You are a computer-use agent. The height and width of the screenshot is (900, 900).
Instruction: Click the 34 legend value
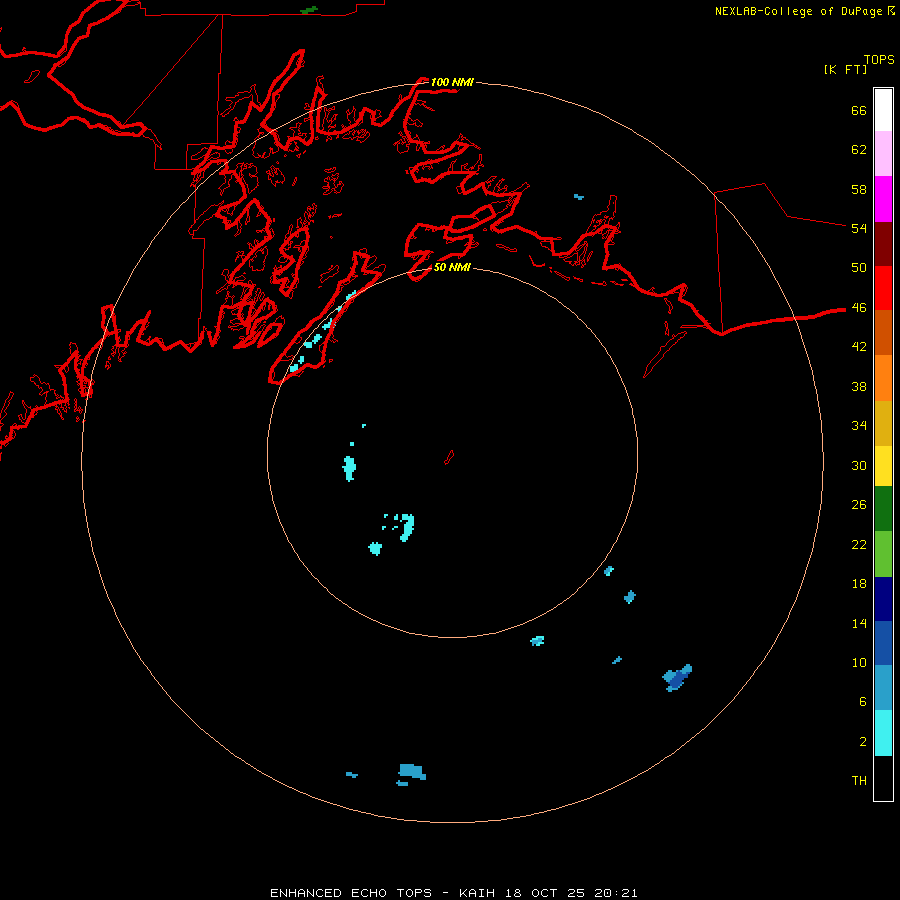859,425
